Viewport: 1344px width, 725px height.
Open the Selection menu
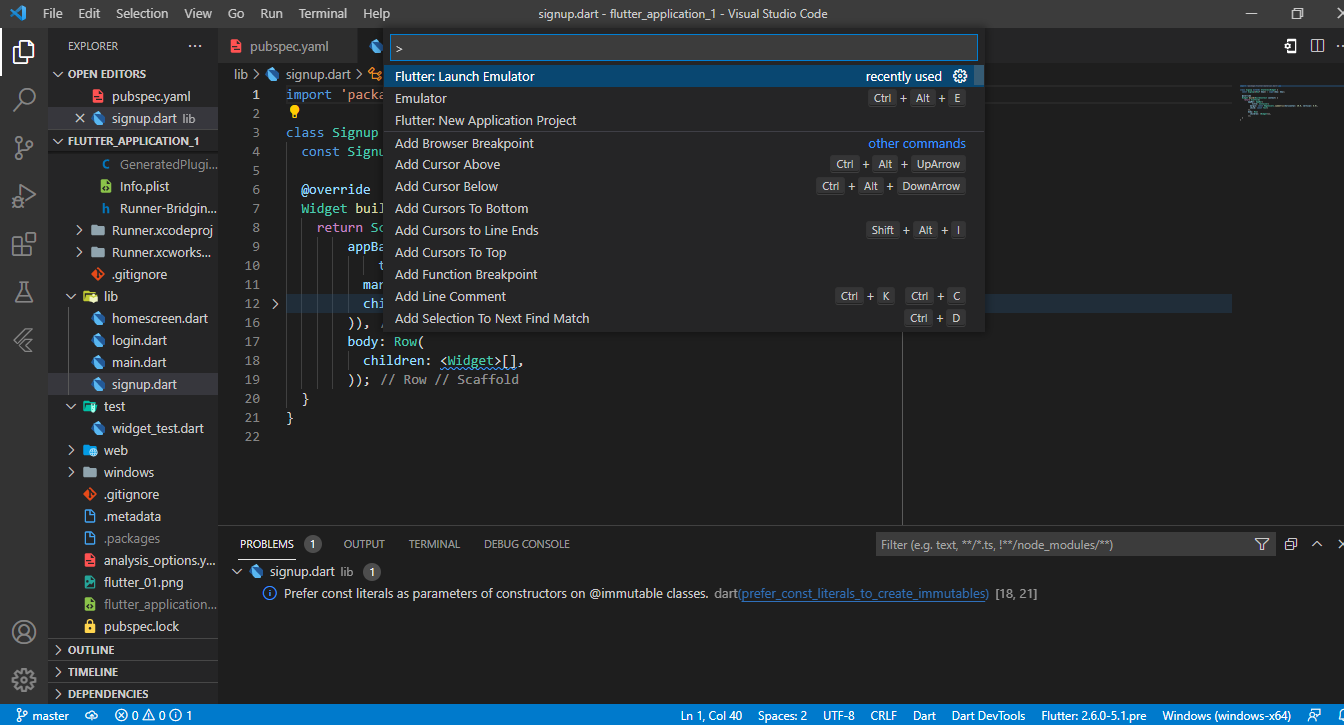click(142, 14)
